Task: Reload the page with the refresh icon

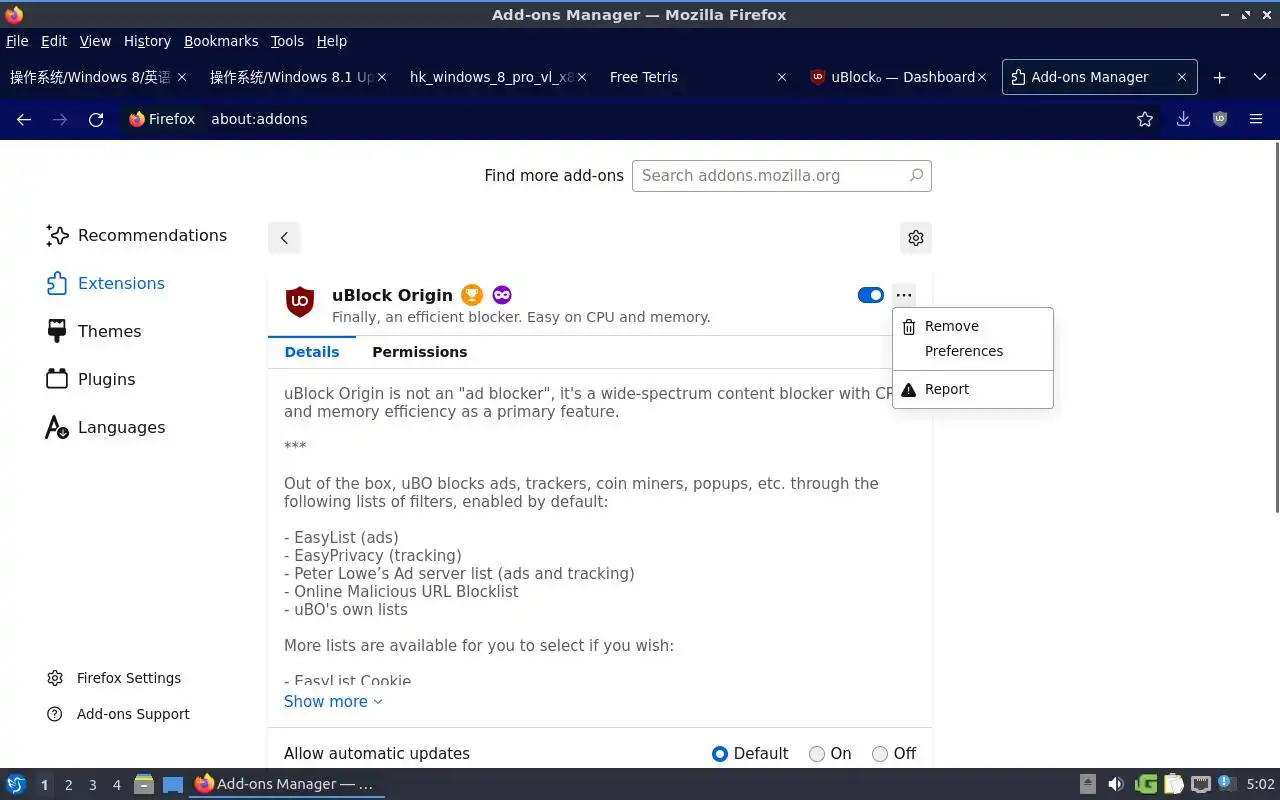Action: pos(96,119)
